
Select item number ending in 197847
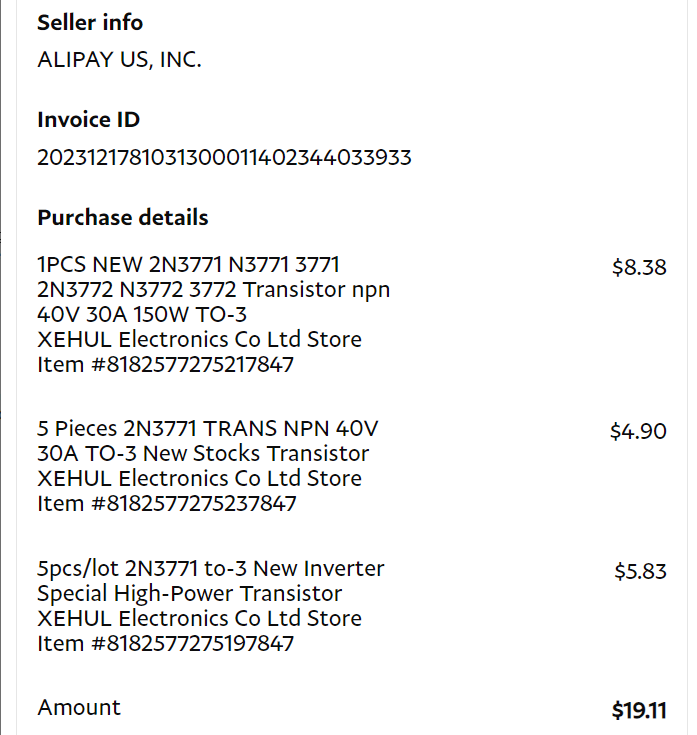tap(165, 644)
